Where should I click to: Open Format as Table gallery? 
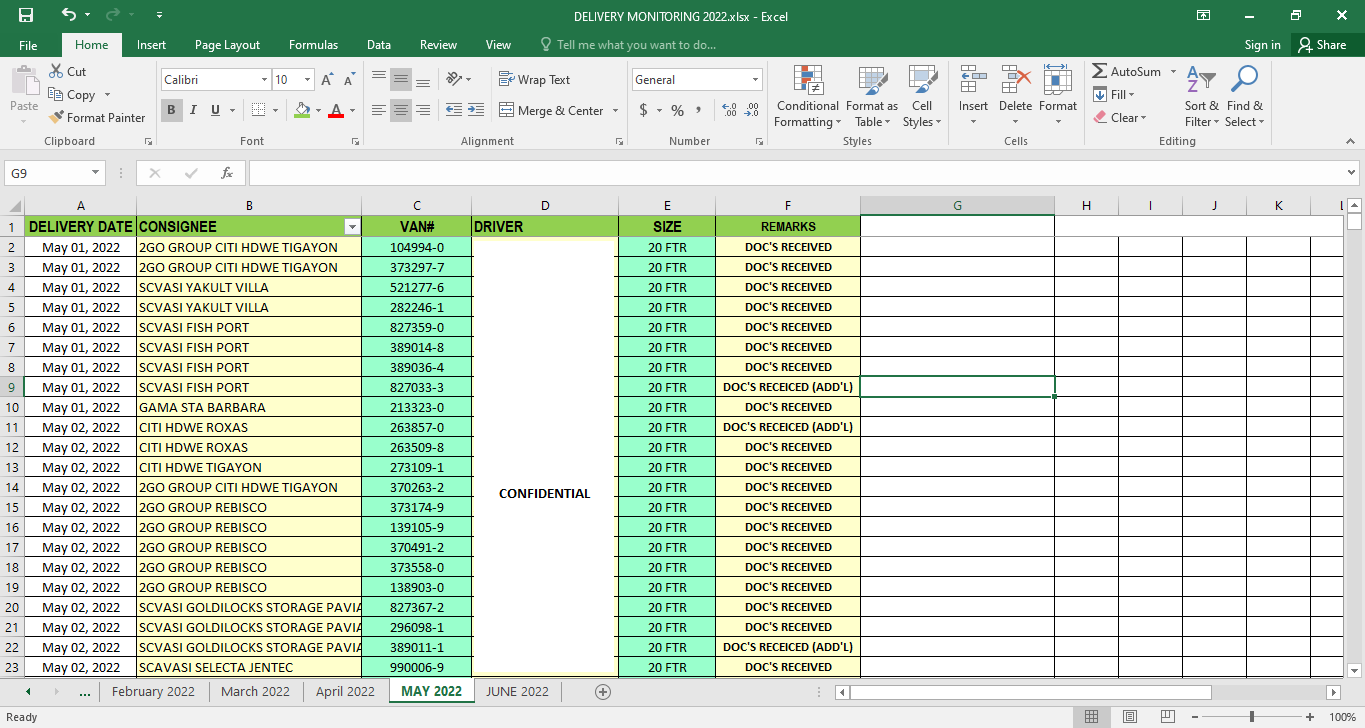point(872,96)
